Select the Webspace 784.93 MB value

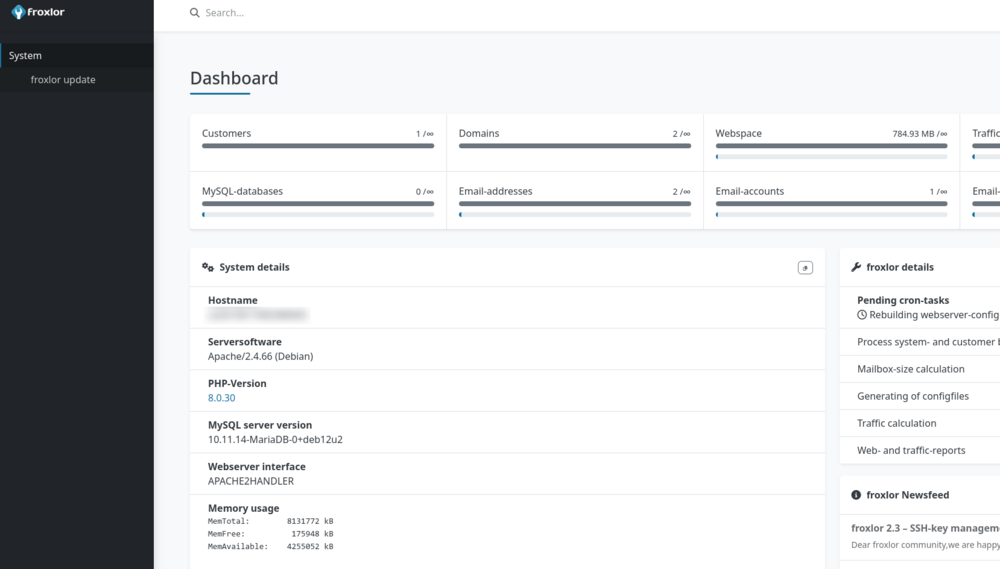coord(920,134)
